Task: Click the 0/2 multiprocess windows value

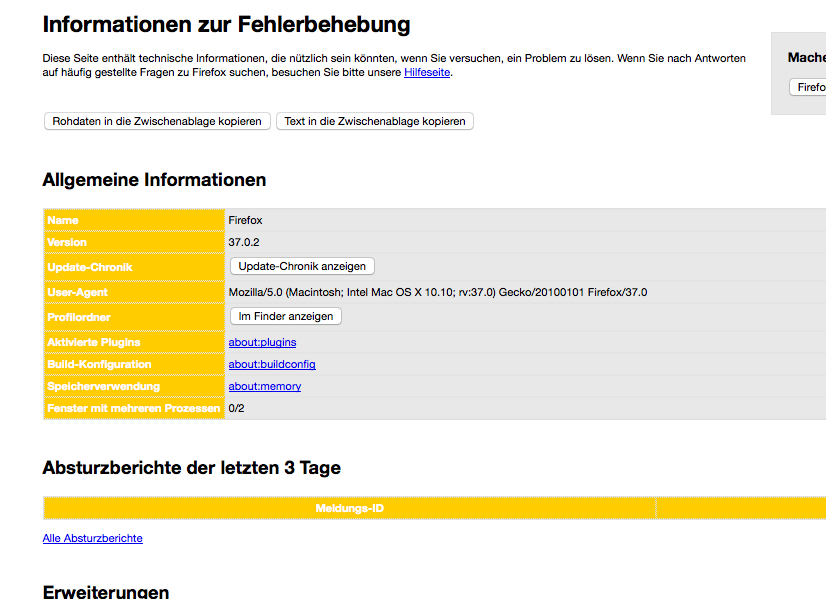Action: click(x=237, y=408)
